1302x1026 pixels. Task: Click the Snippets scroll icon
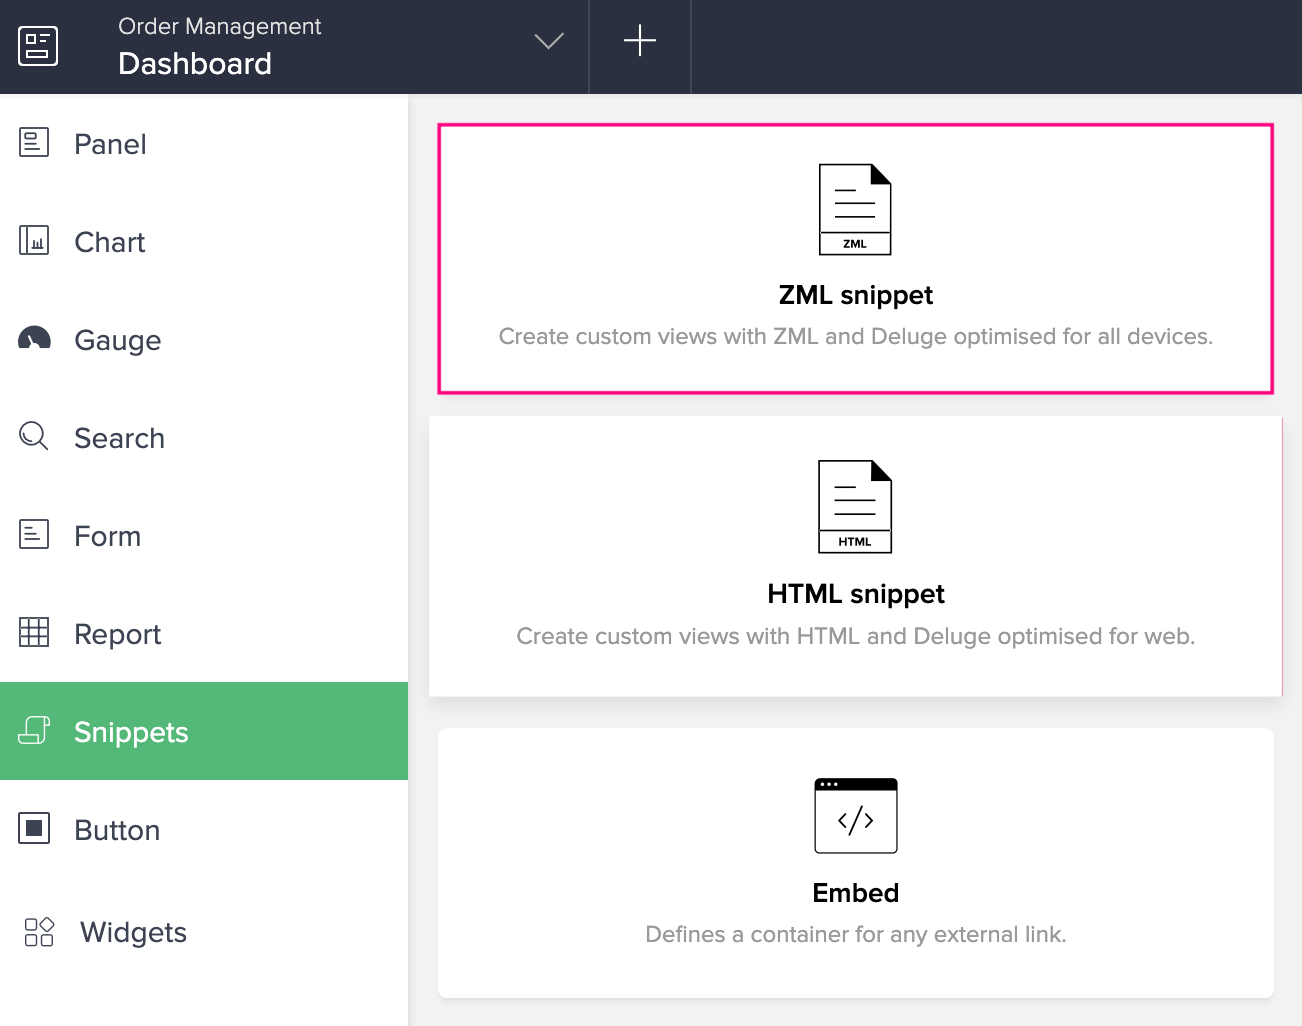pos(34,730)
